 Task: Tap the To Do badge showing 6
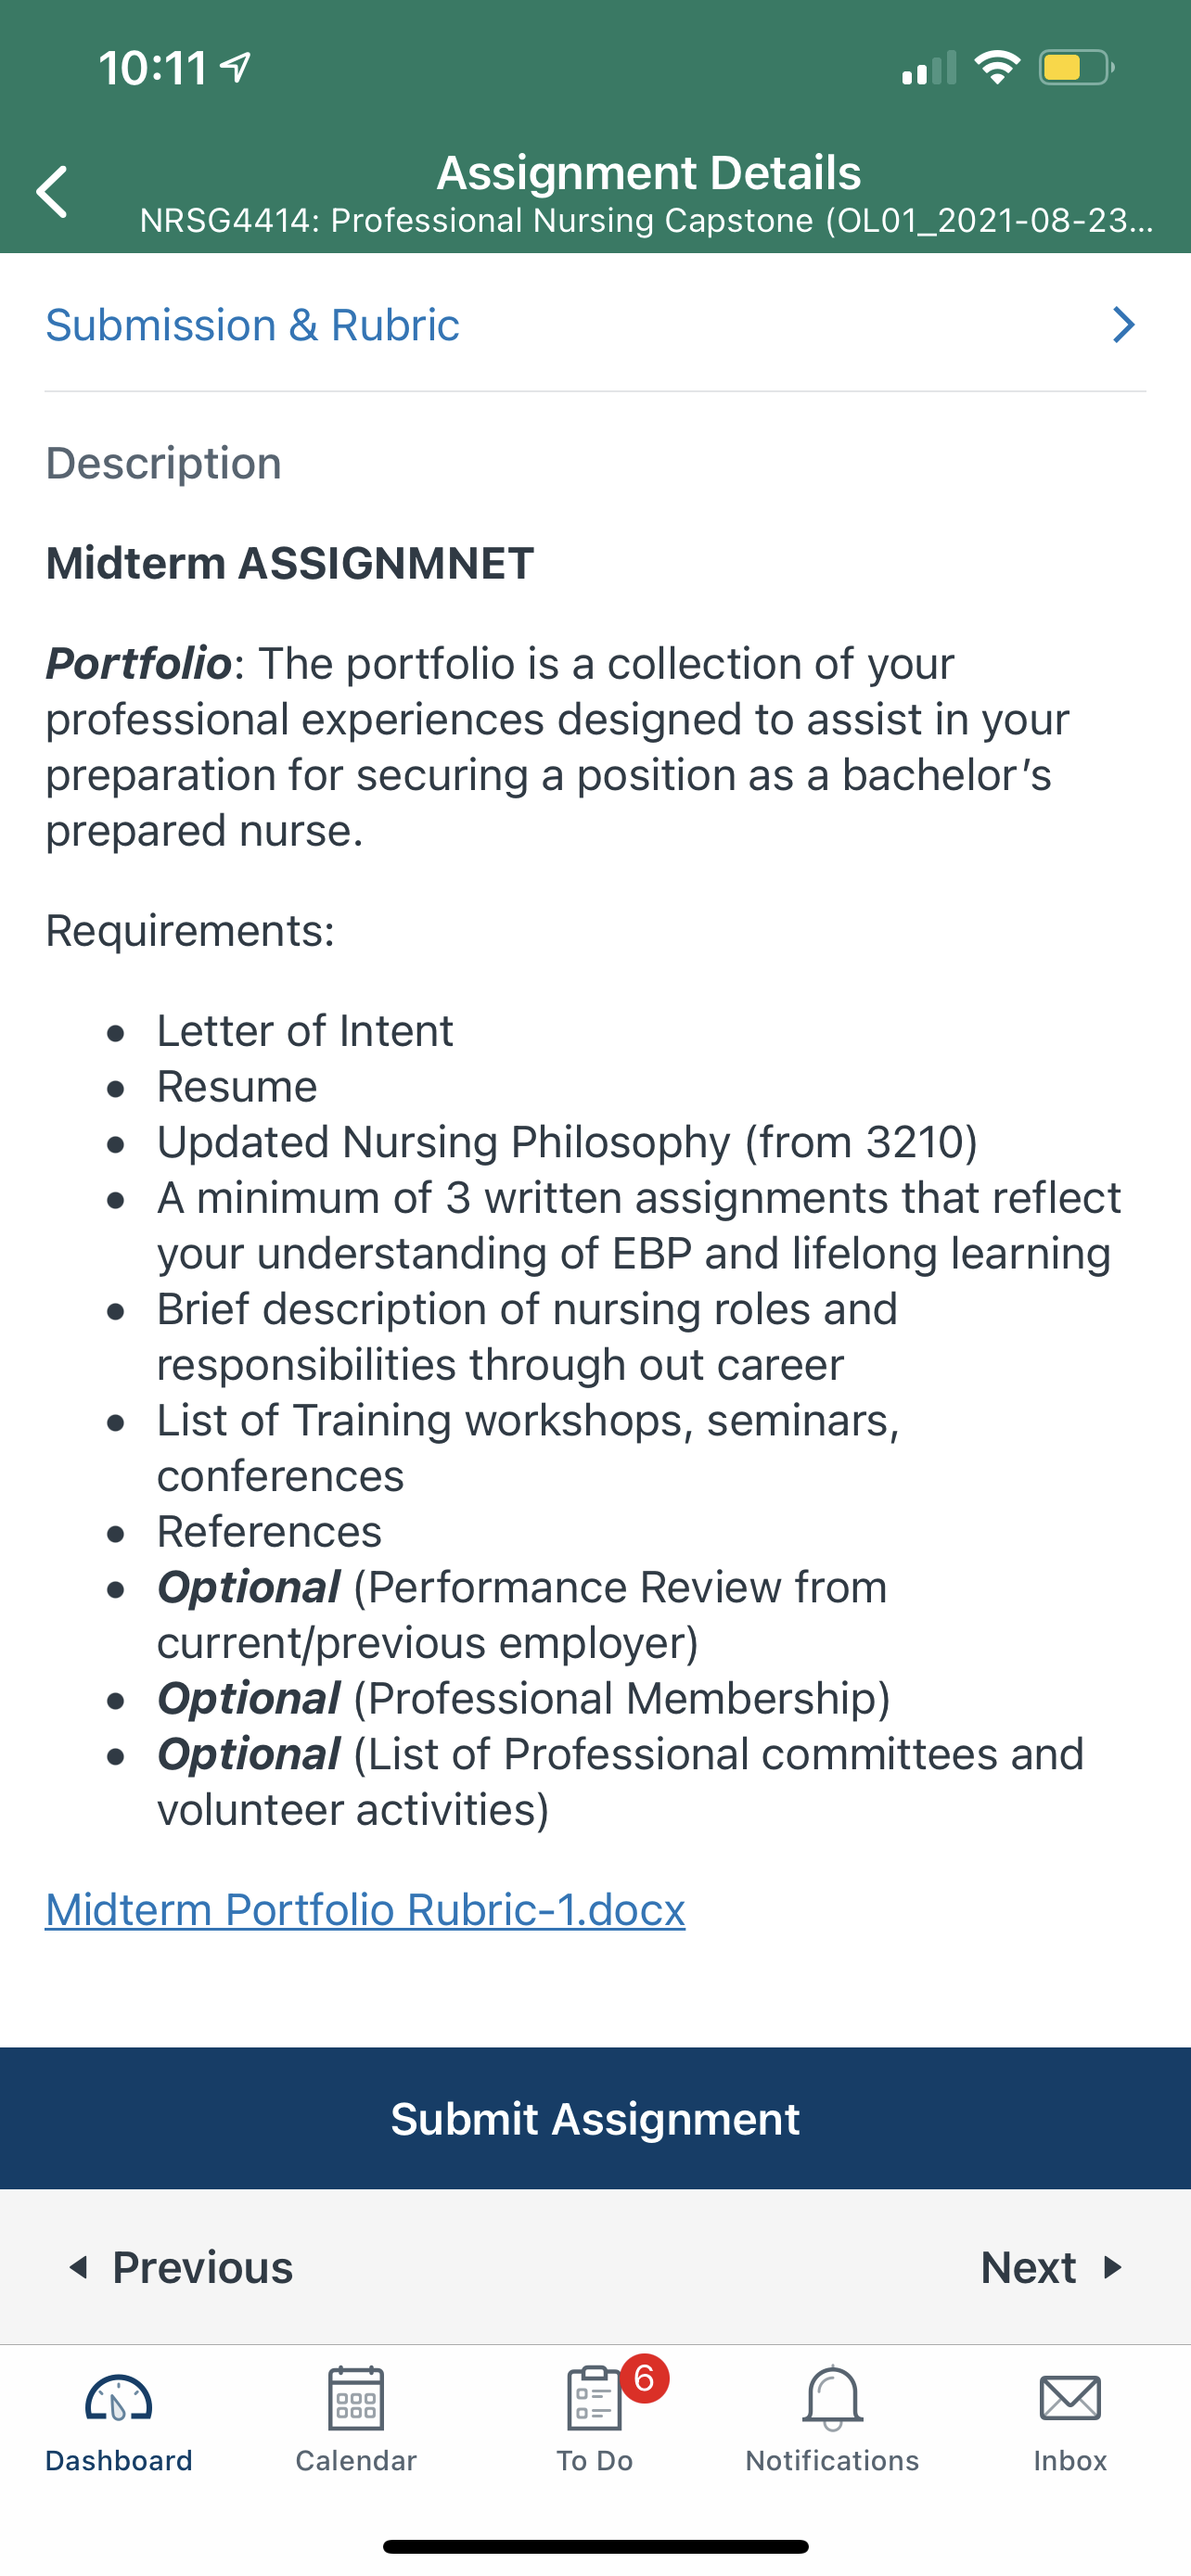[x=644, y=2379]
